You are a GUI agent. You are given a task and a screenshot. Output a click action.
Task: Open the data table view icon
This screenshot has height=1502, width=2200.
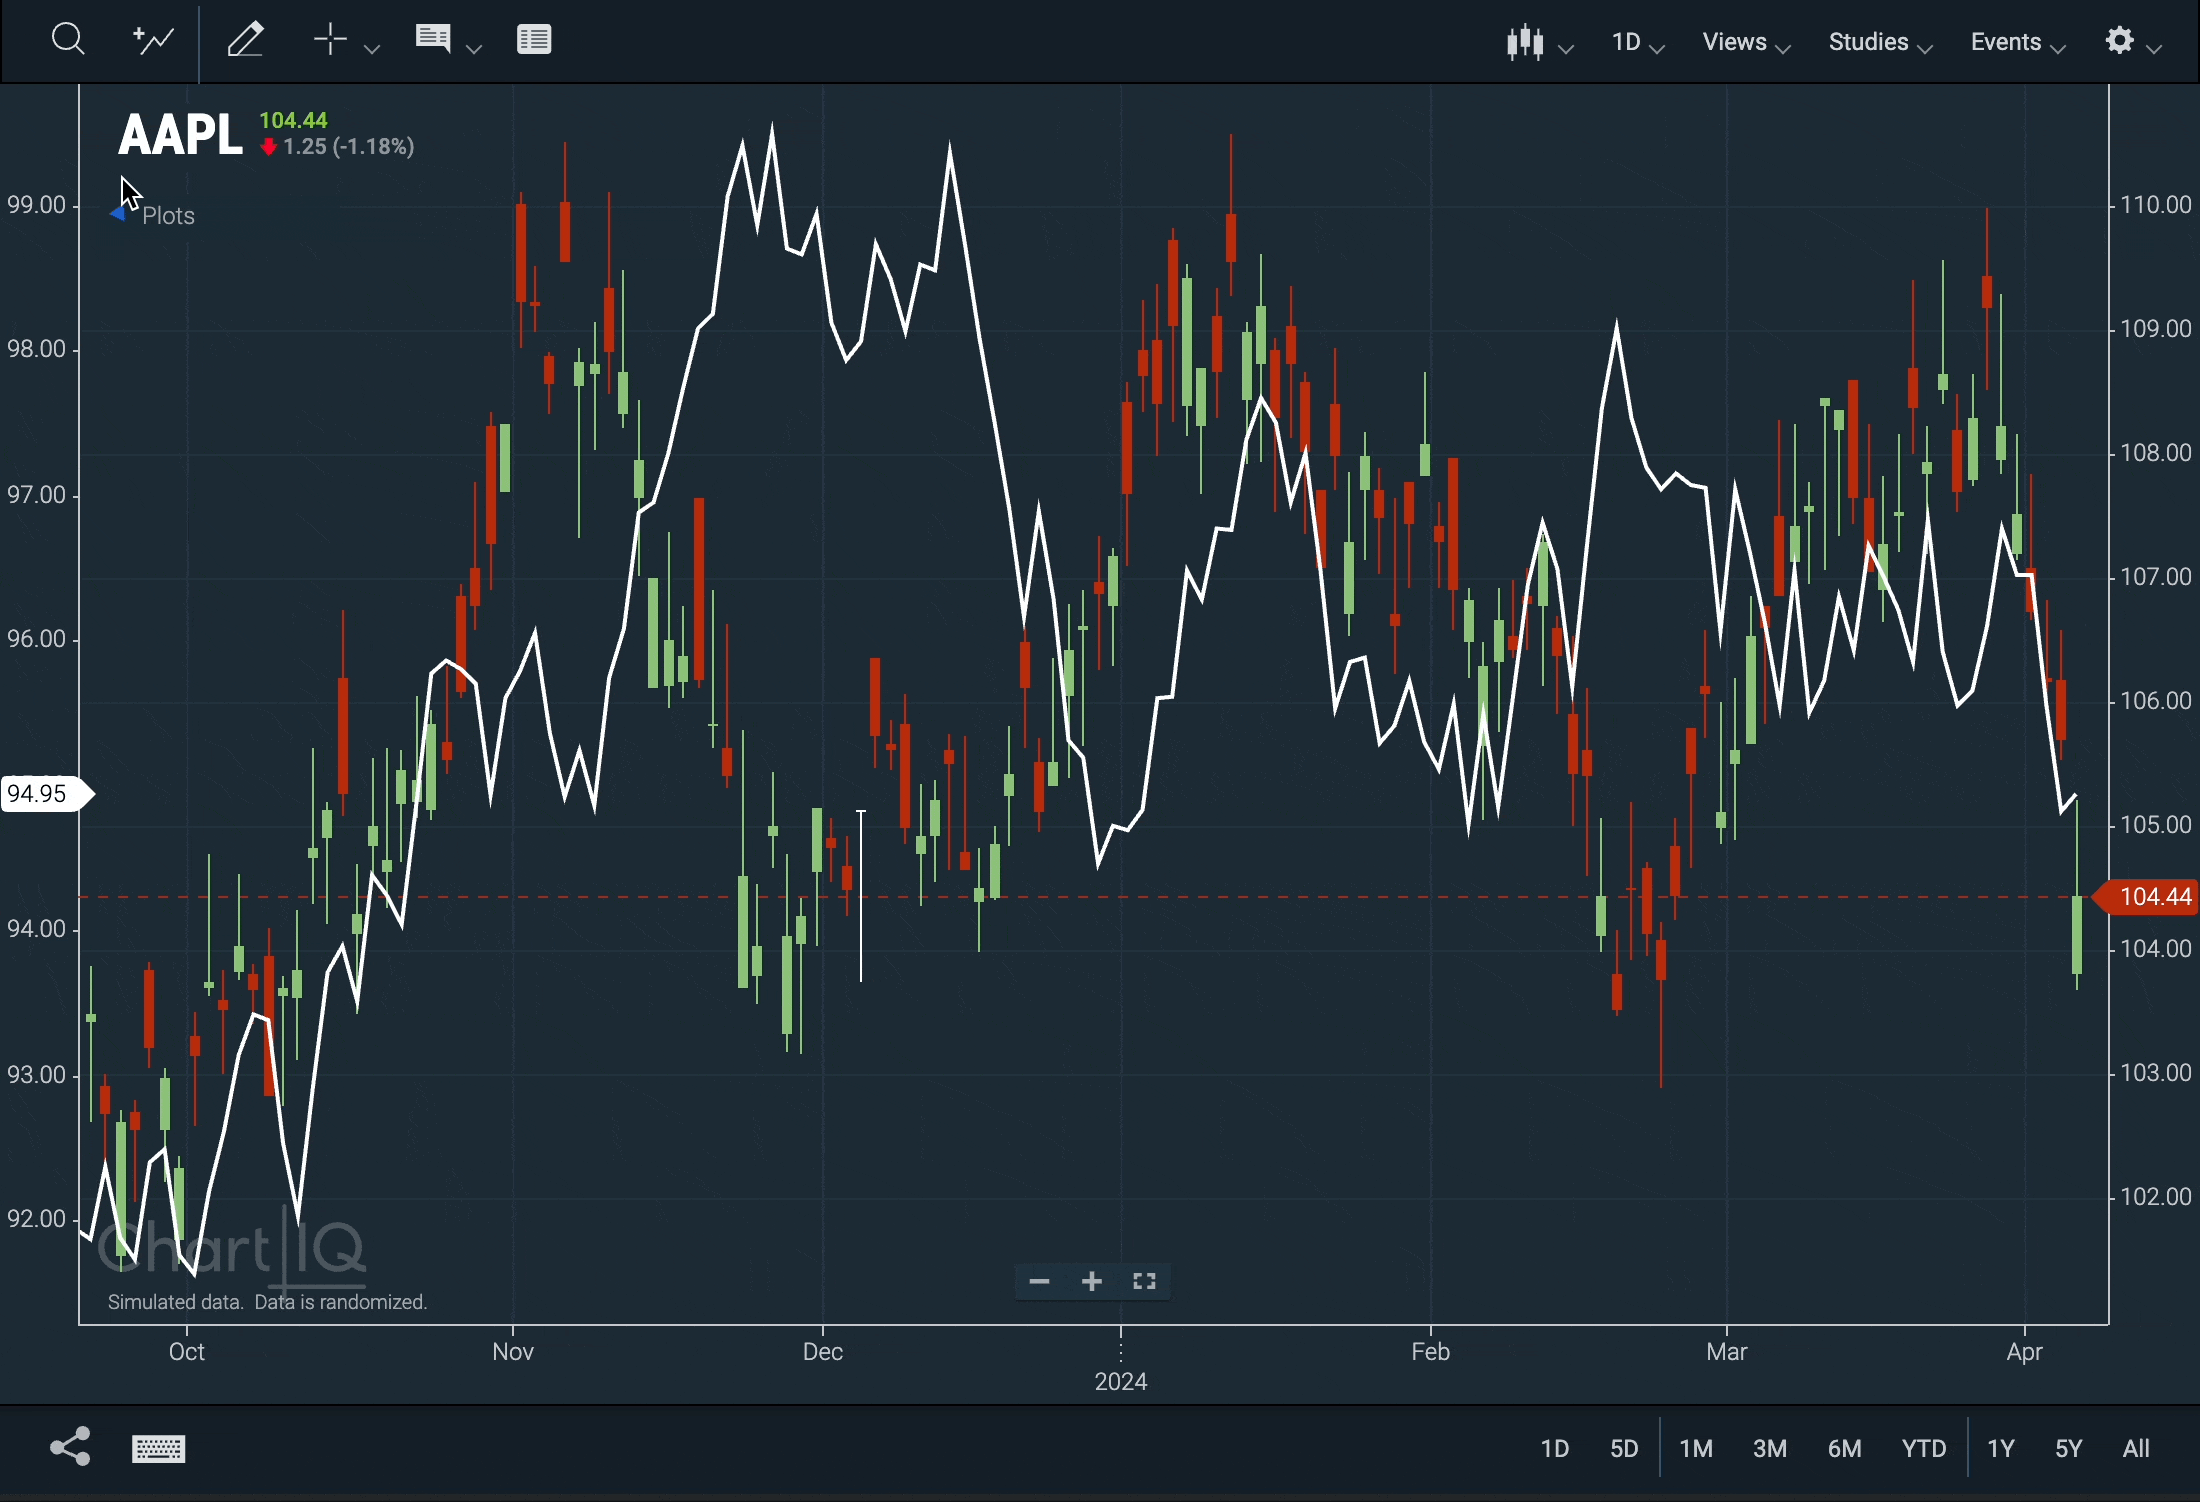[535, 40]
